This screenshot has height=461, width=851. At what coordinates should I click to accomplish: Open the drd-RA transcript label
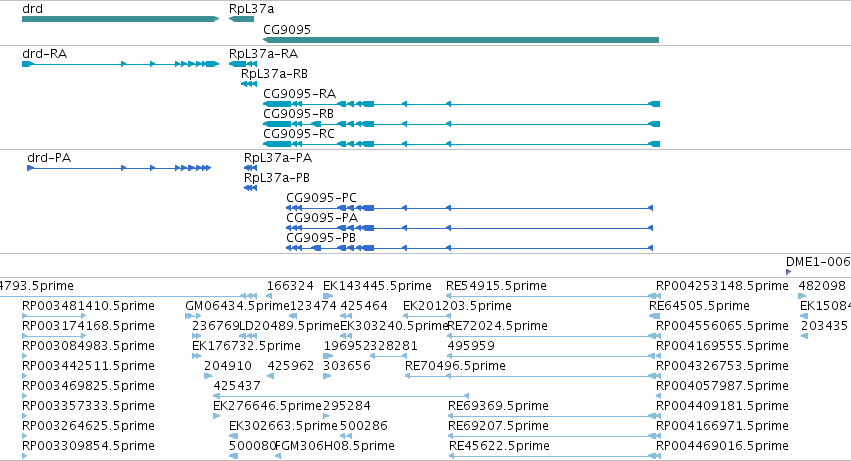45,54
